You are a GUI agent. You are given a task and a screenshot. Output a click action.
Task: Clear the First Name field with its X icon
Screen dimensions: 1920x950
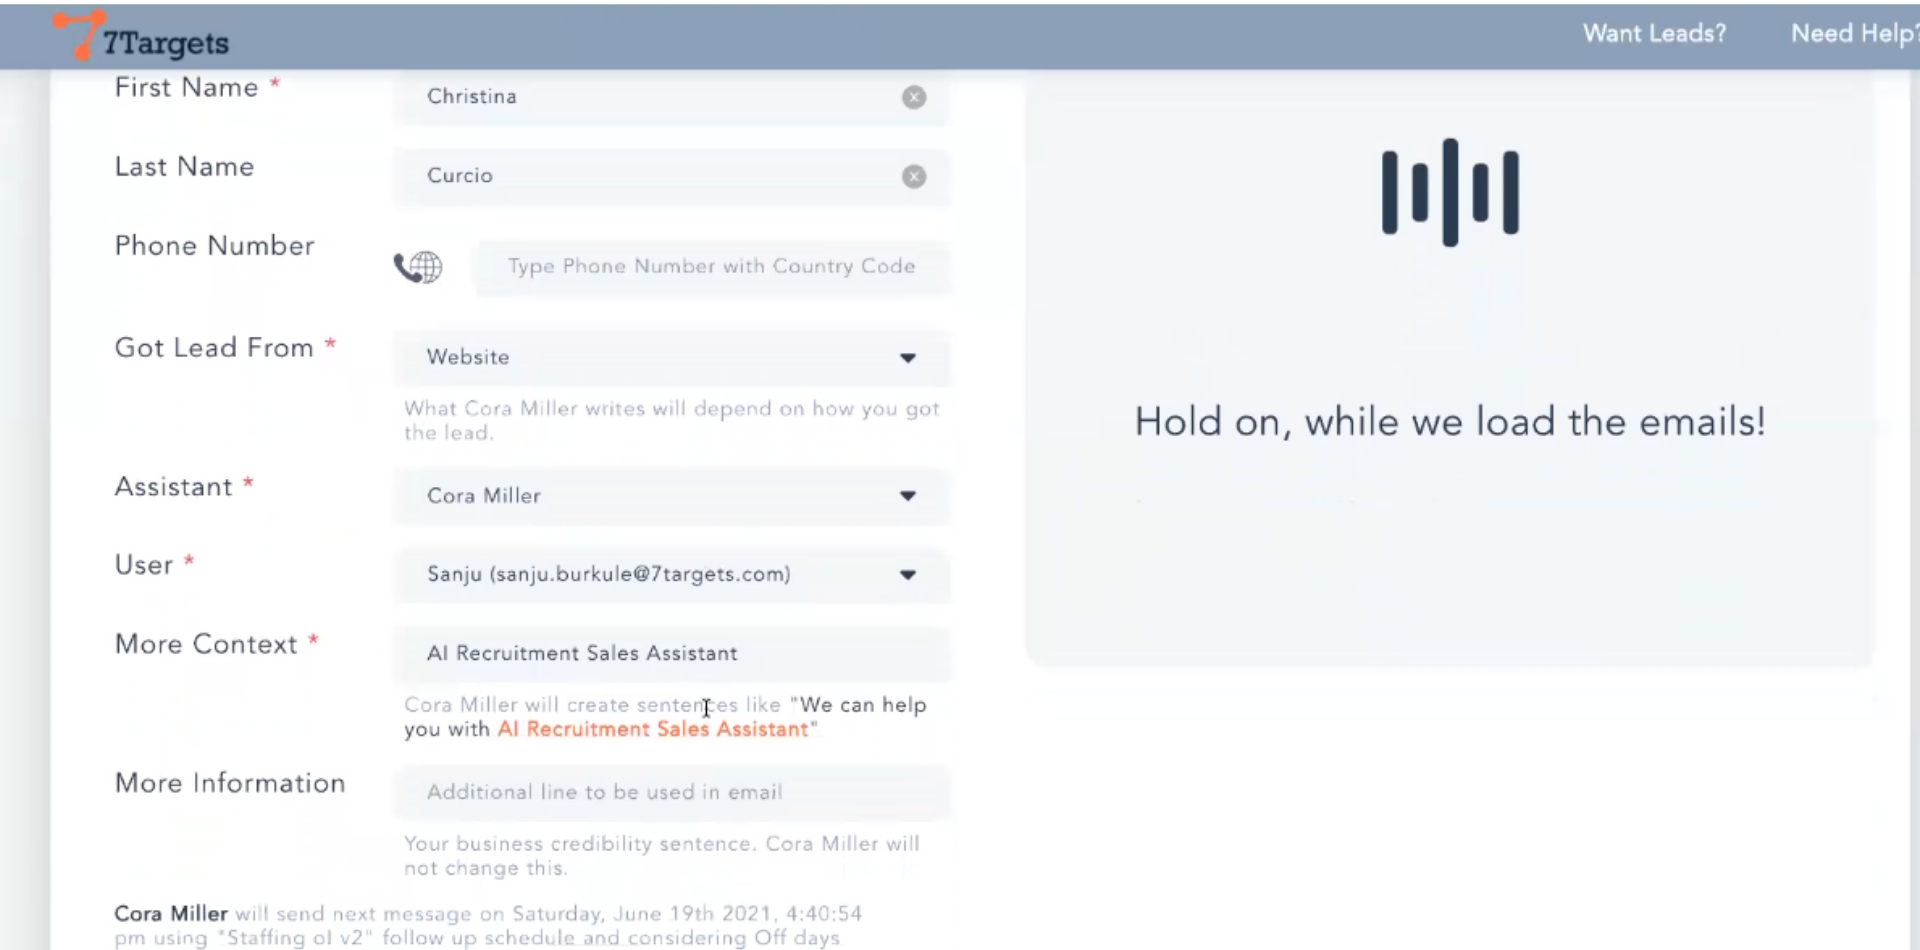[x=913, y=97]
